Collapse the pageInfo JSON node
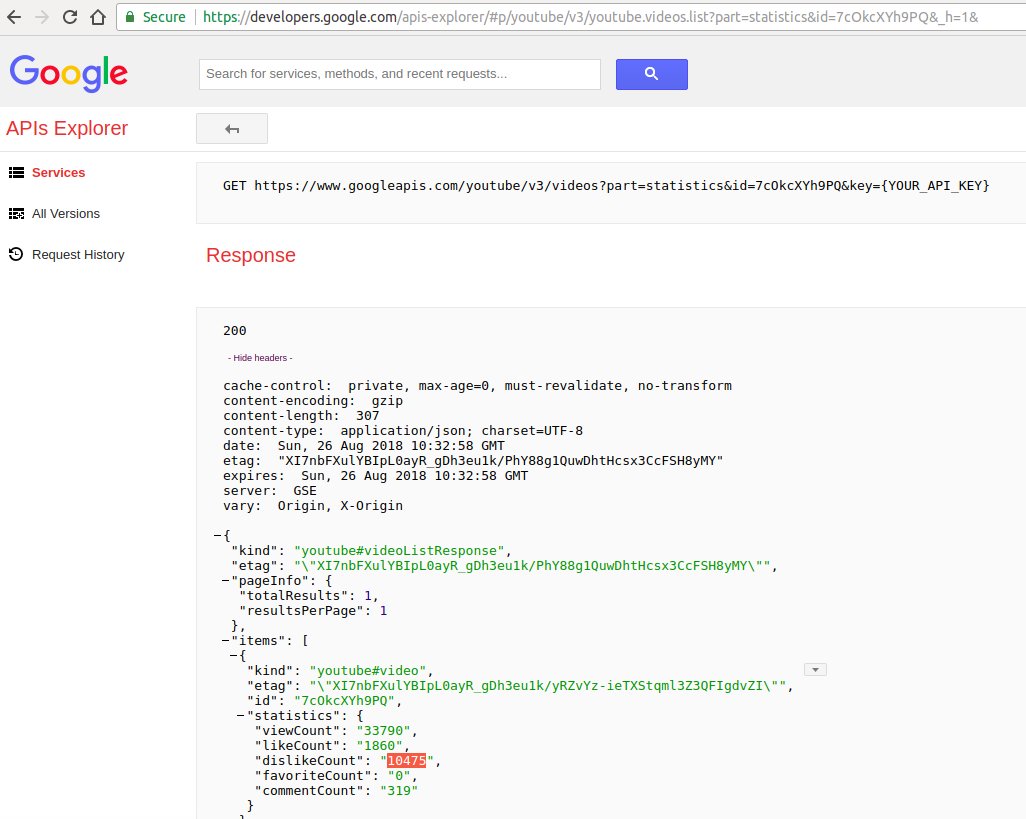Screen dimensions: 1026x819 (x=225, y=581)
